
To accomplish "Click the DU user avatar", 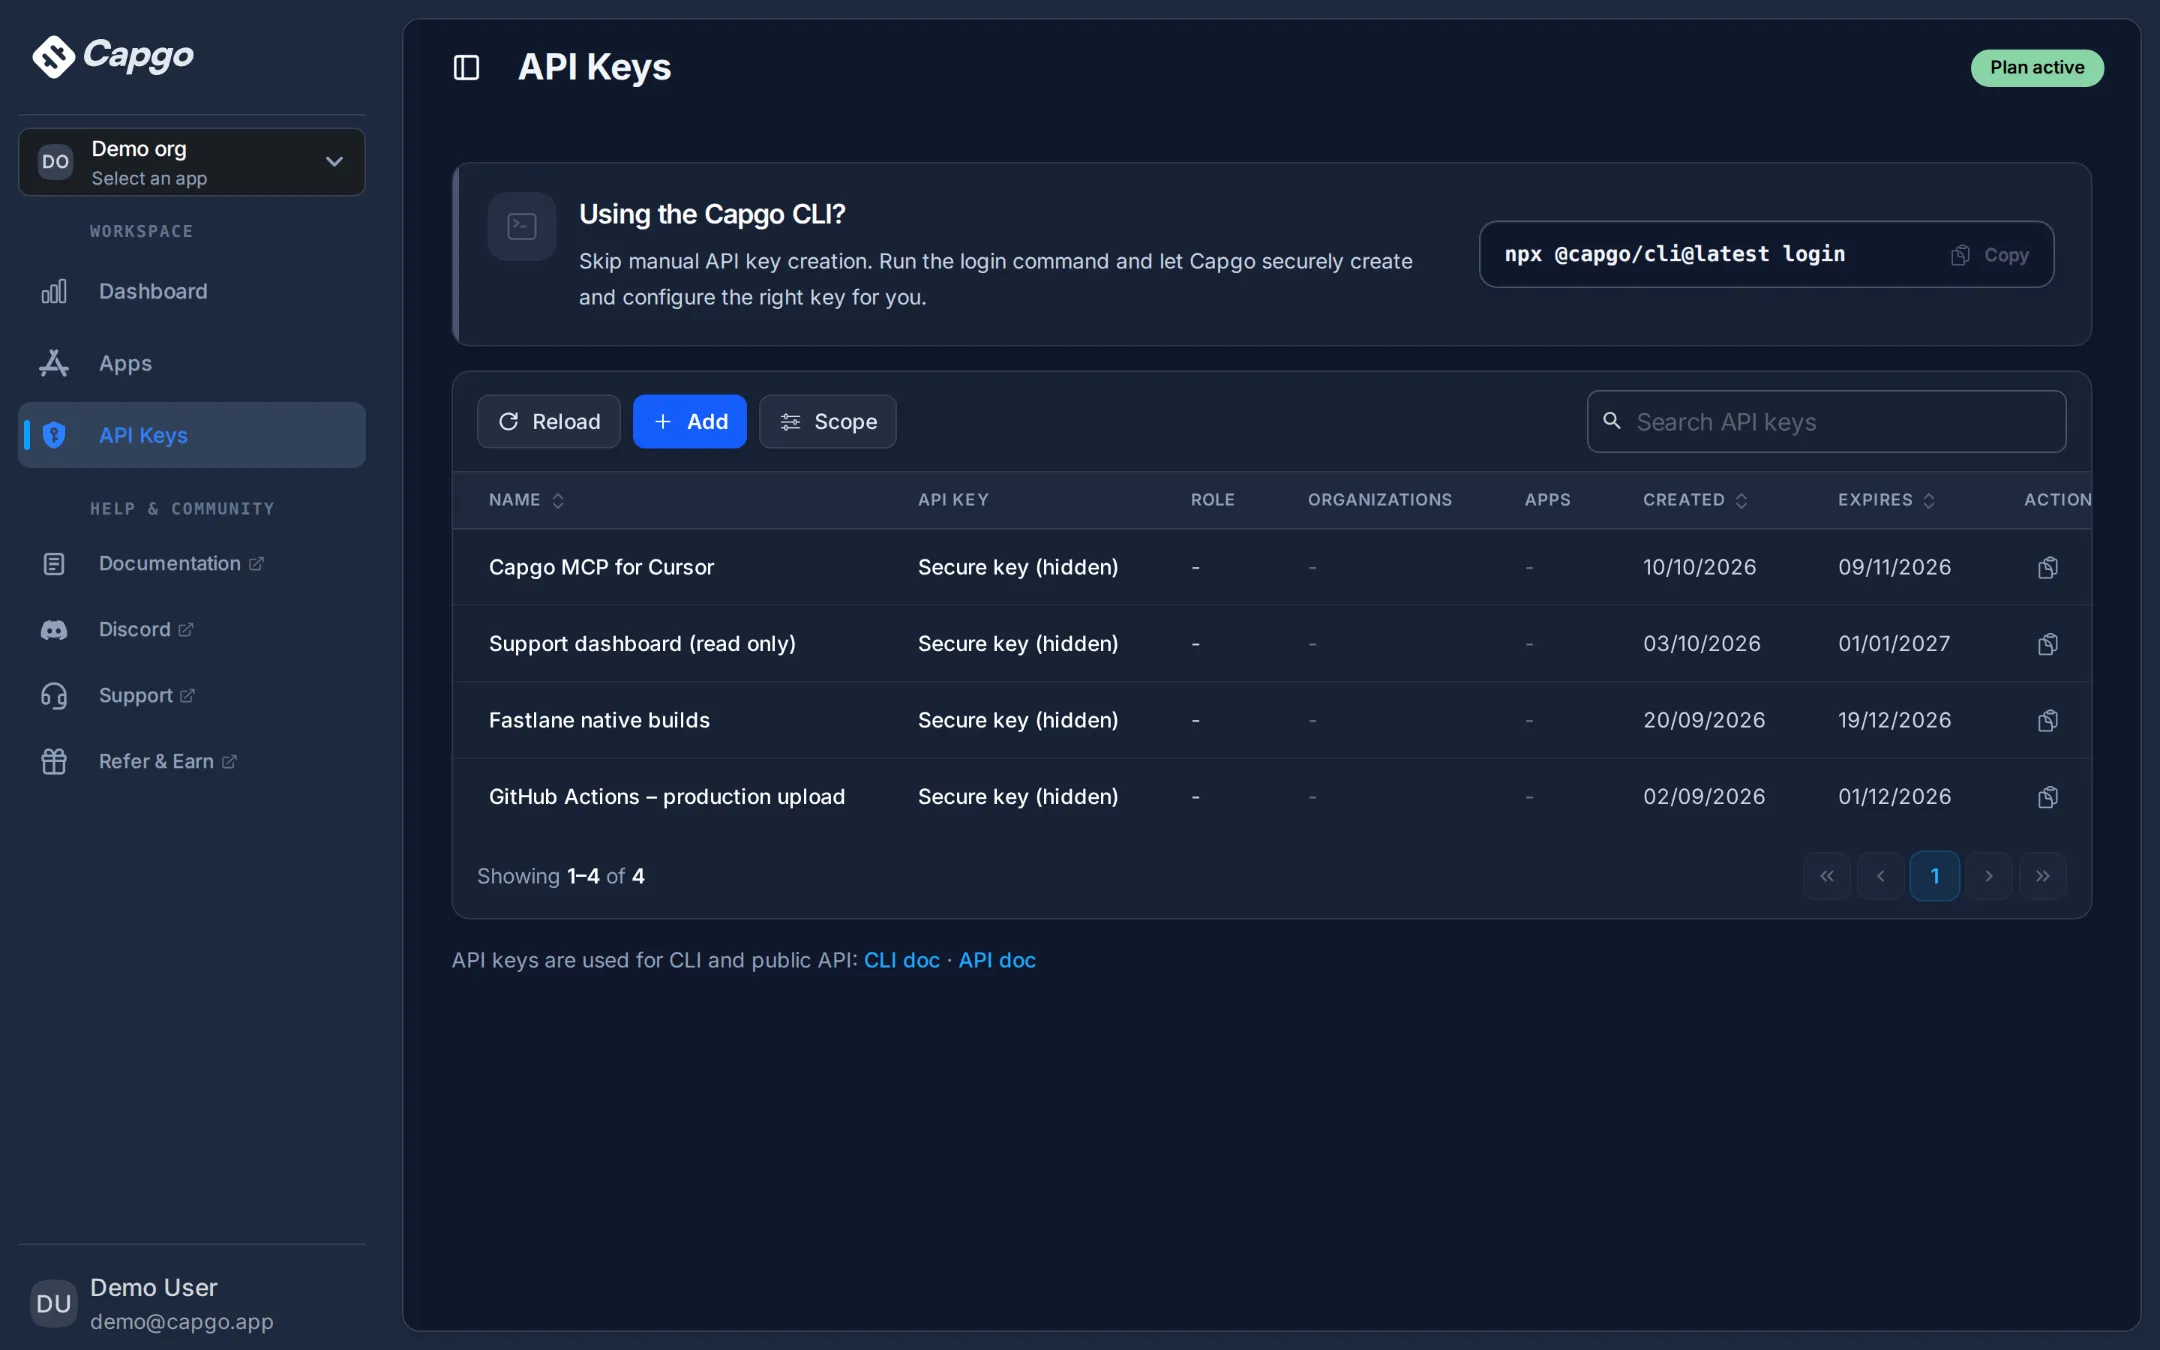I will coord(54,1303).
